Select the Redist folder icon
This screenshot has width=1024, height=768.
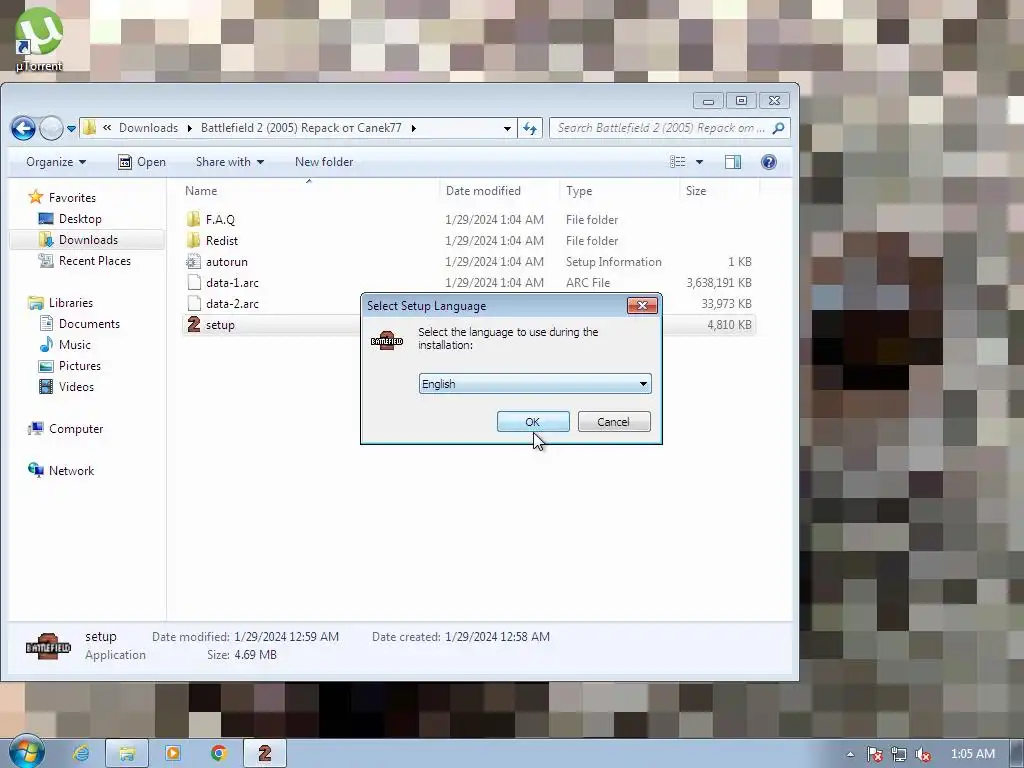pos(193,240)
